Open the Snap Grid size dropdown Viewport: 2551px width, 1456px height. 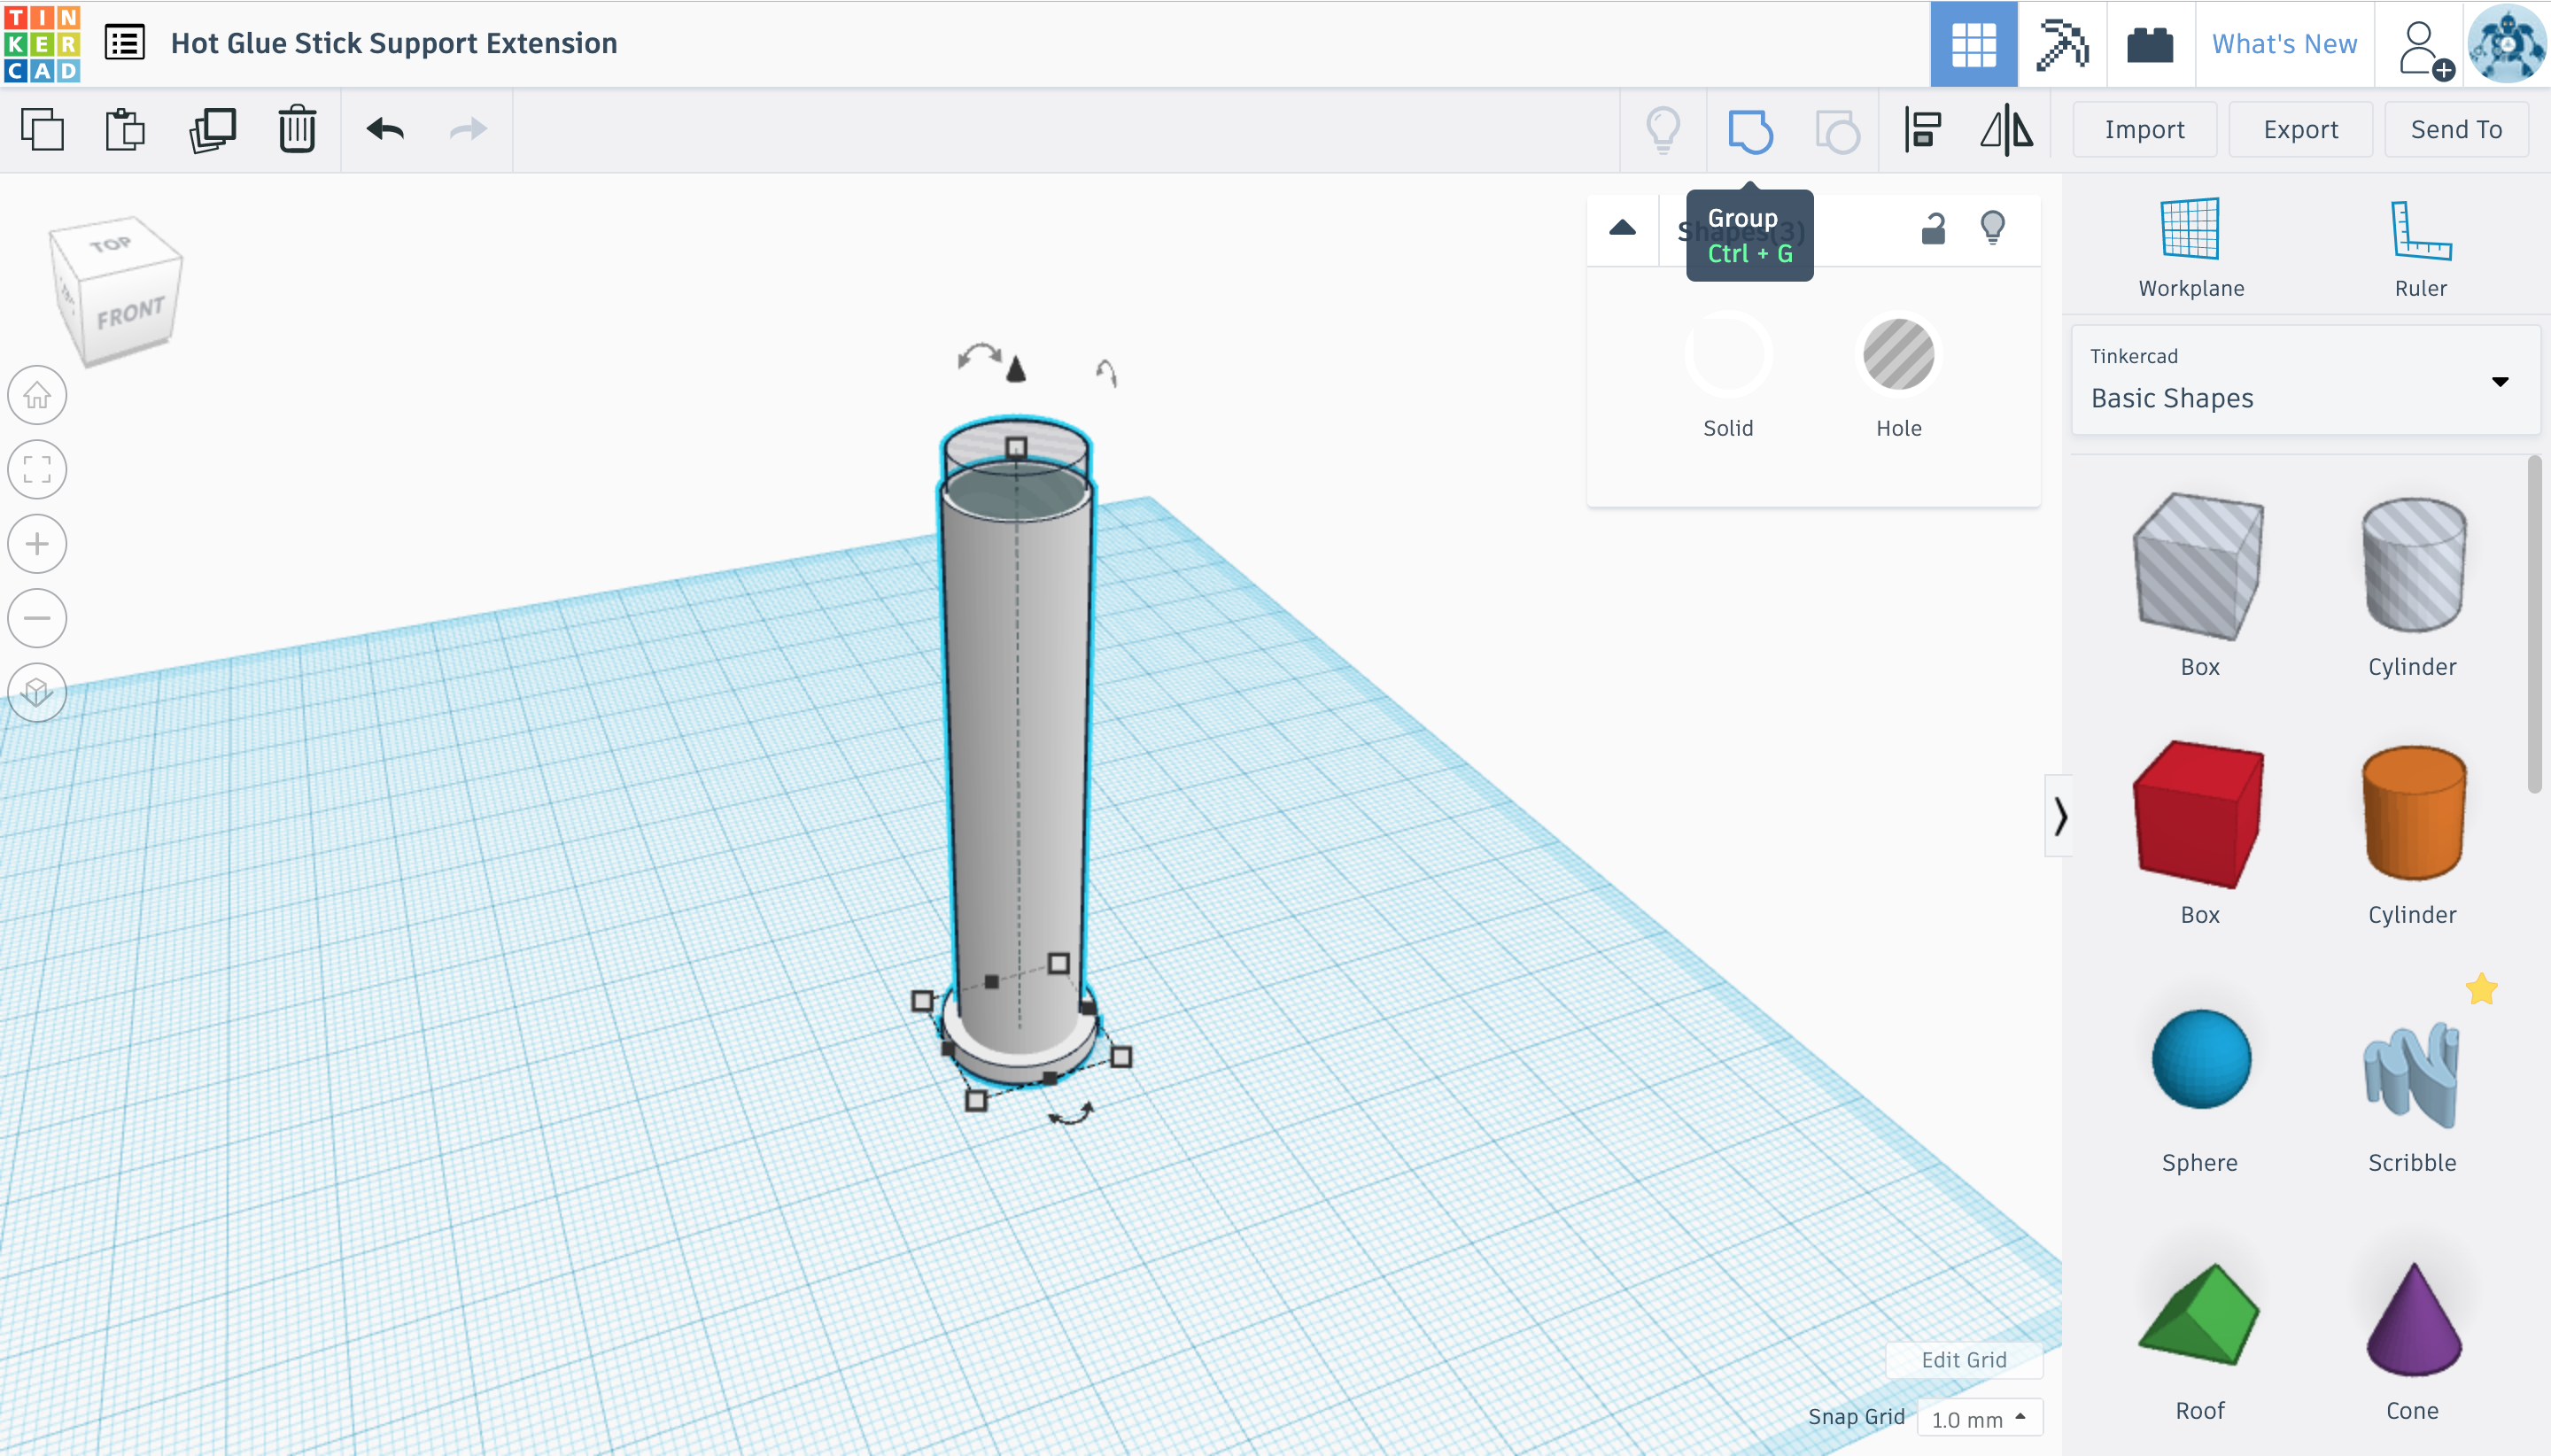click(x=1978, y=1418)
